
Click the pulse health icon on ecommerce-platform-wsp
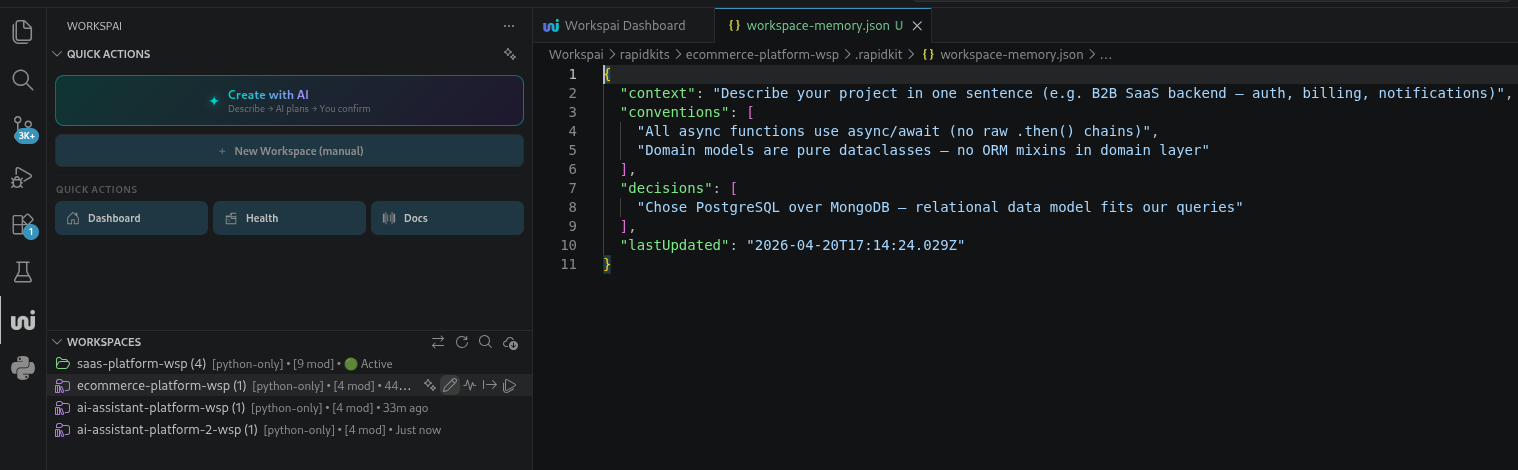[470, 385]
